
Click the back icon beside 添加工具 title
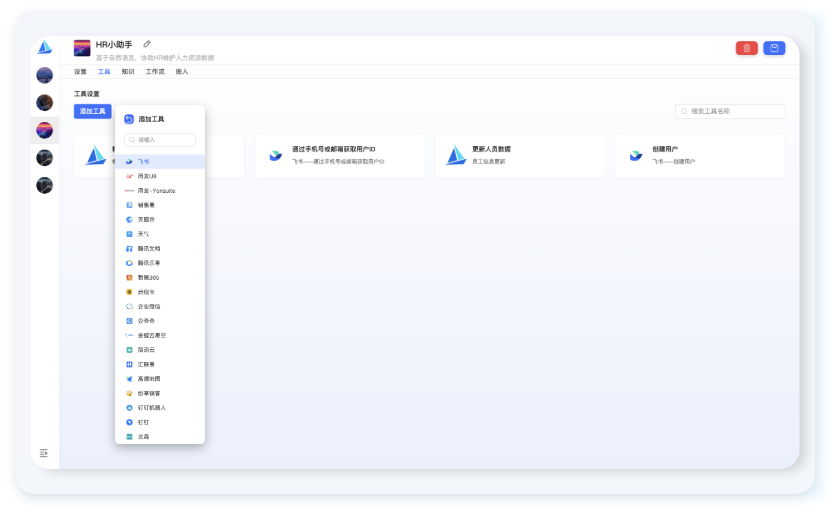(x=129, y=119)
